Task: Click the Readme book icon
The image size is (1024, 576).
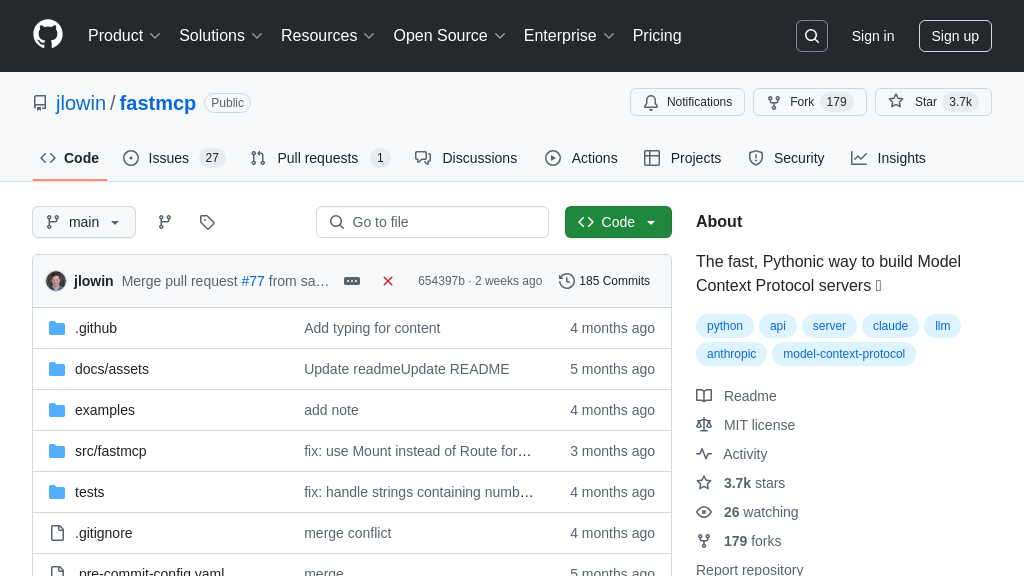Action: (704, 396)
